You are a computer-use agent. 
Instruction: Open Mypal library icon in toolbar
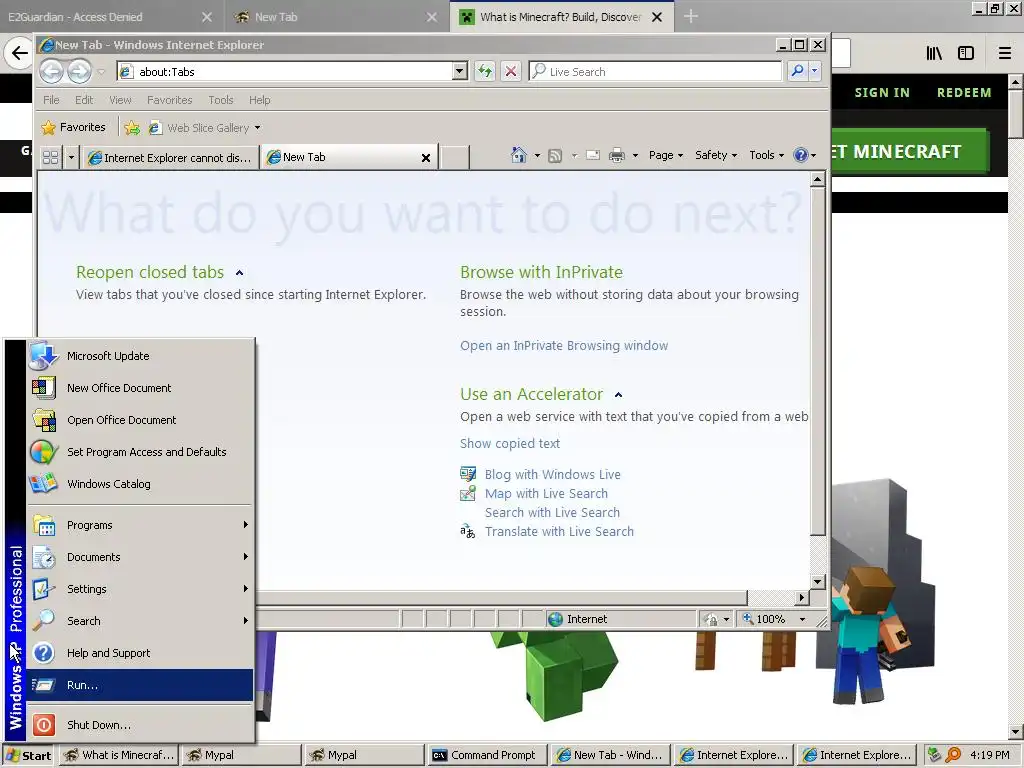934,54
